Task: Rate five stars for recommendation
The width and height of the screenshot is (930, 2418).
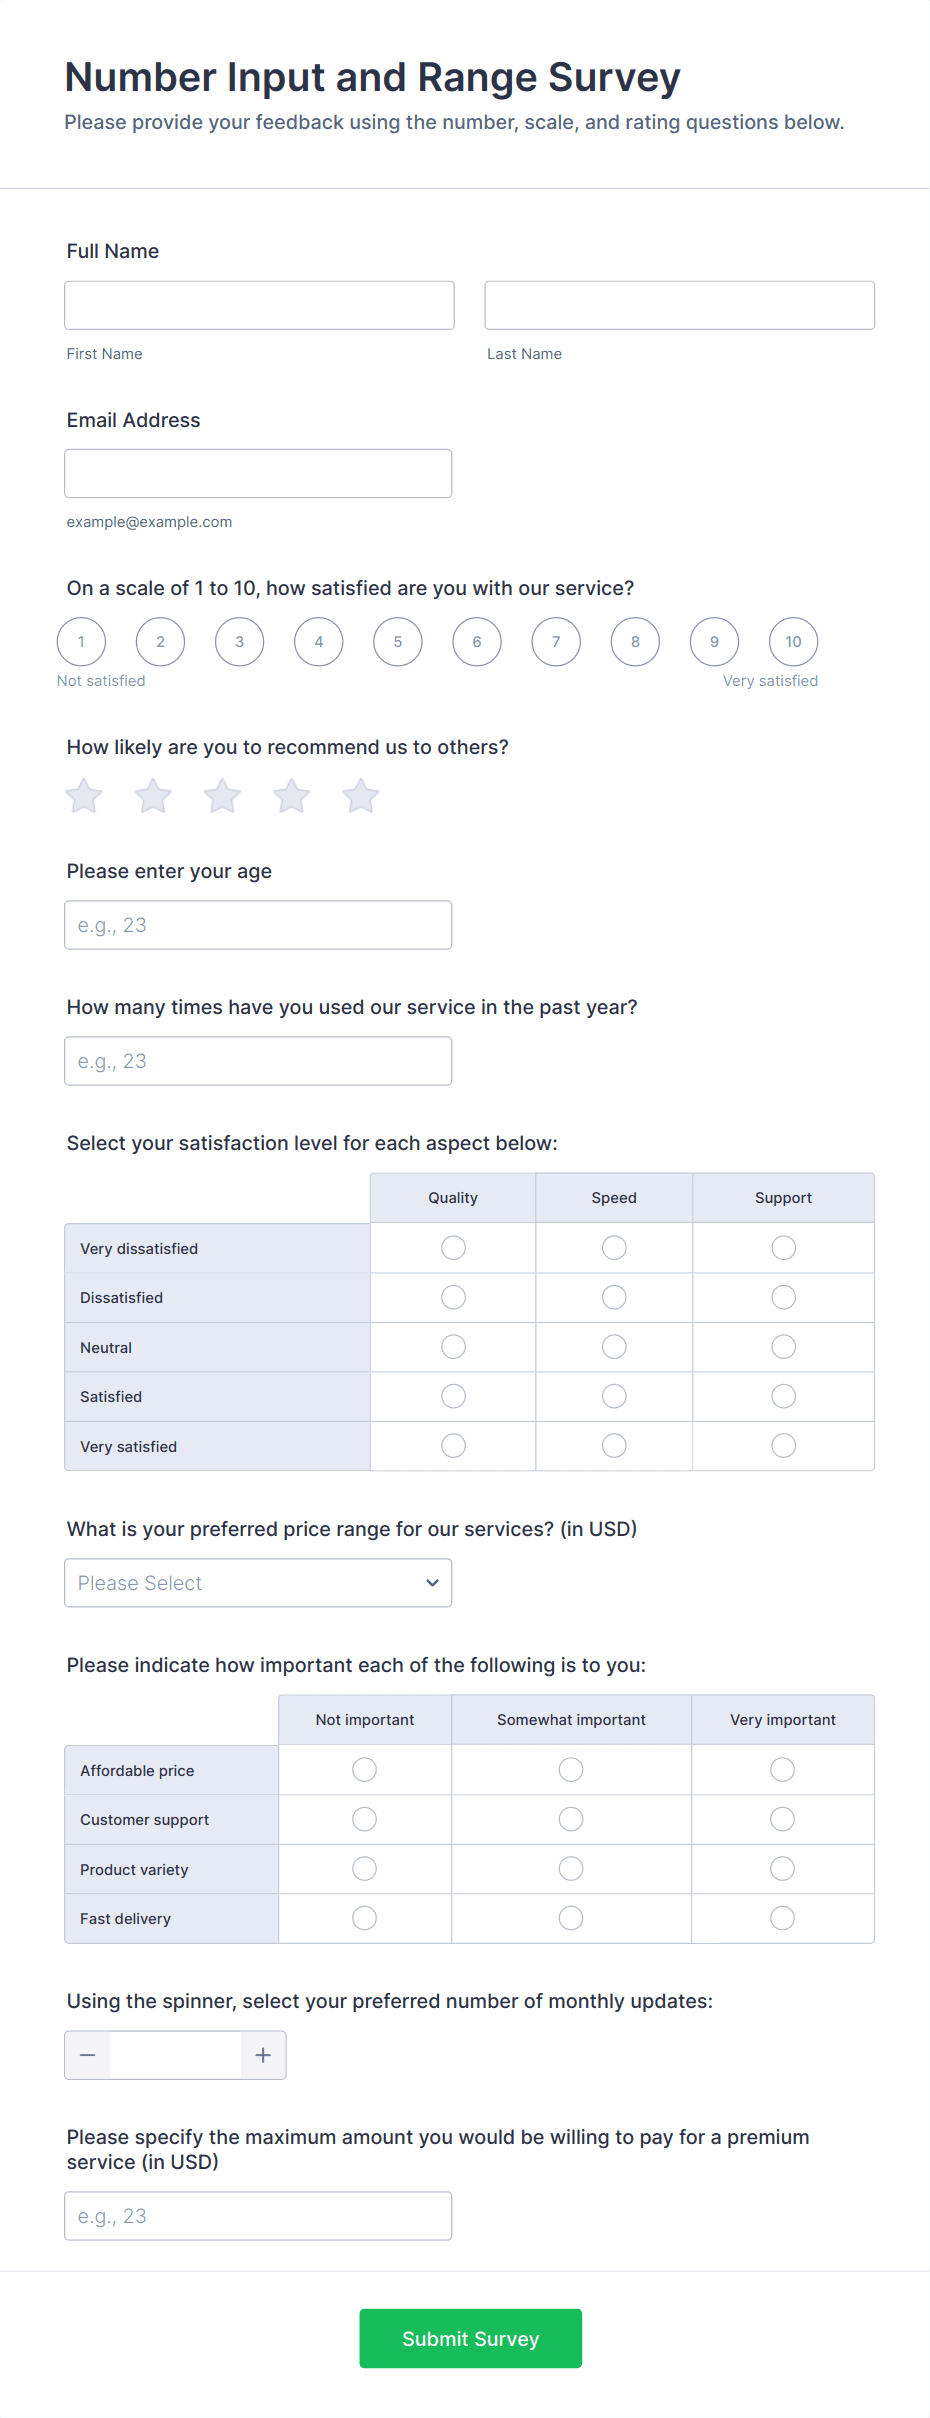Action: (x=361, y=796)
